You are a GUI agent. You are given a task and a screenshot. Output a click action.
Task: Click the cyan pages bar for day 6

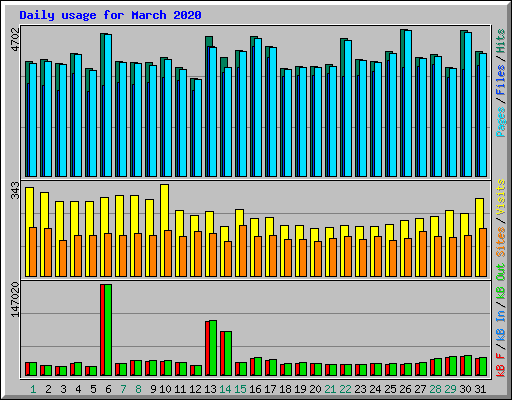click(x=108, y=105)
